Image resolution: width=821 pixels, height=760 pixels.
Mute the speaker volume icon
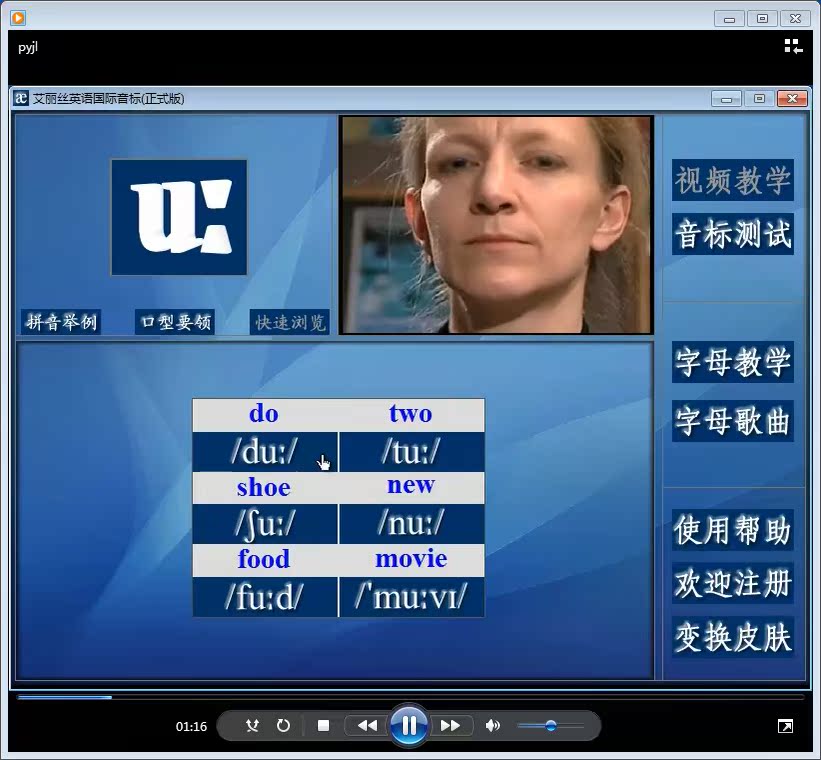click(x=492, y=726)
